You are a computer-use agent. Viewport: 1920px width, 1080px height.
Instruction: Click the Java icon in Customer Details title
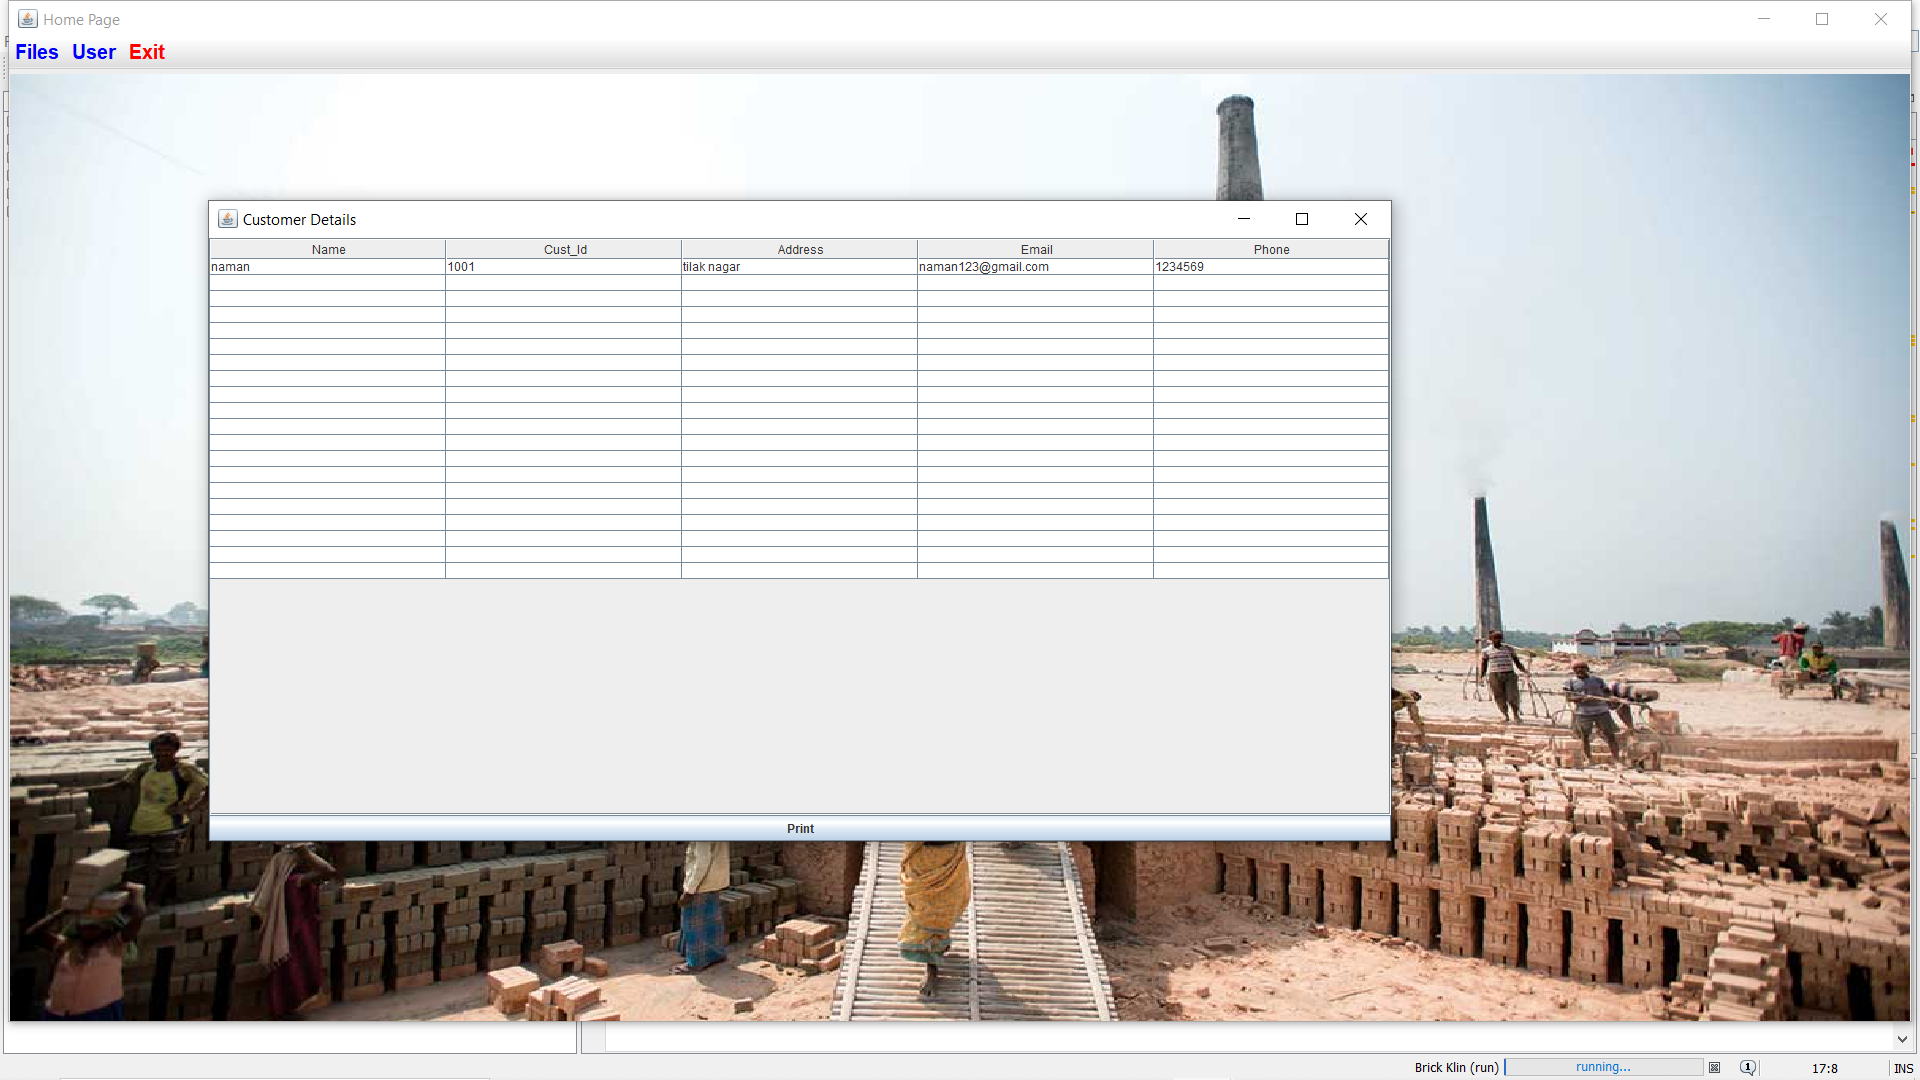point(228,219)
